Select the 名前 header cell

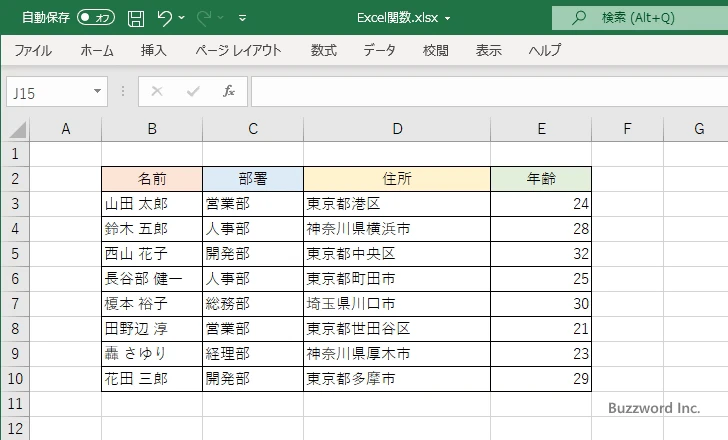coord(152,179)
